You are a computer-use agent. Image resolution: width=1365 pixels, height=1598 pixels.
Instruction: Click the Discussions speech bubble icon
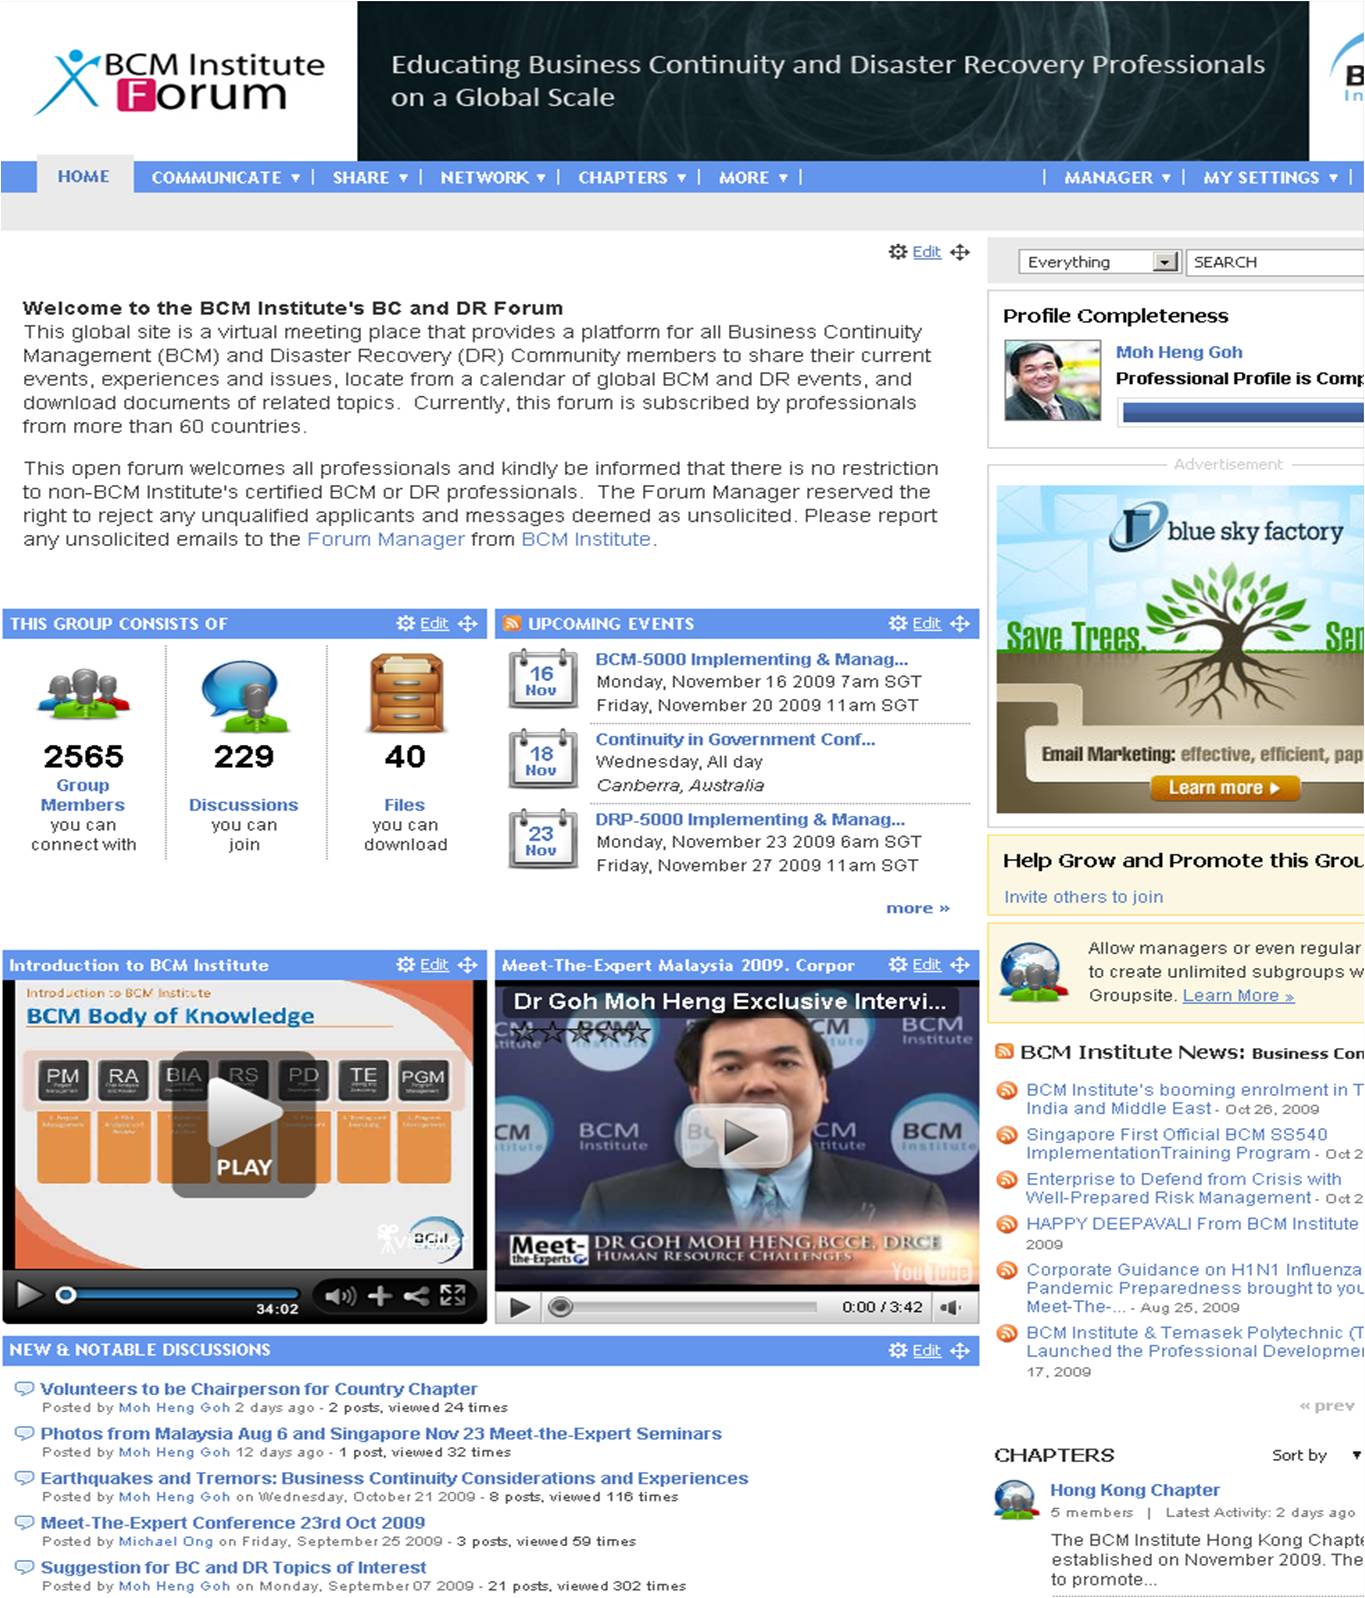click(x=244, y=695)
